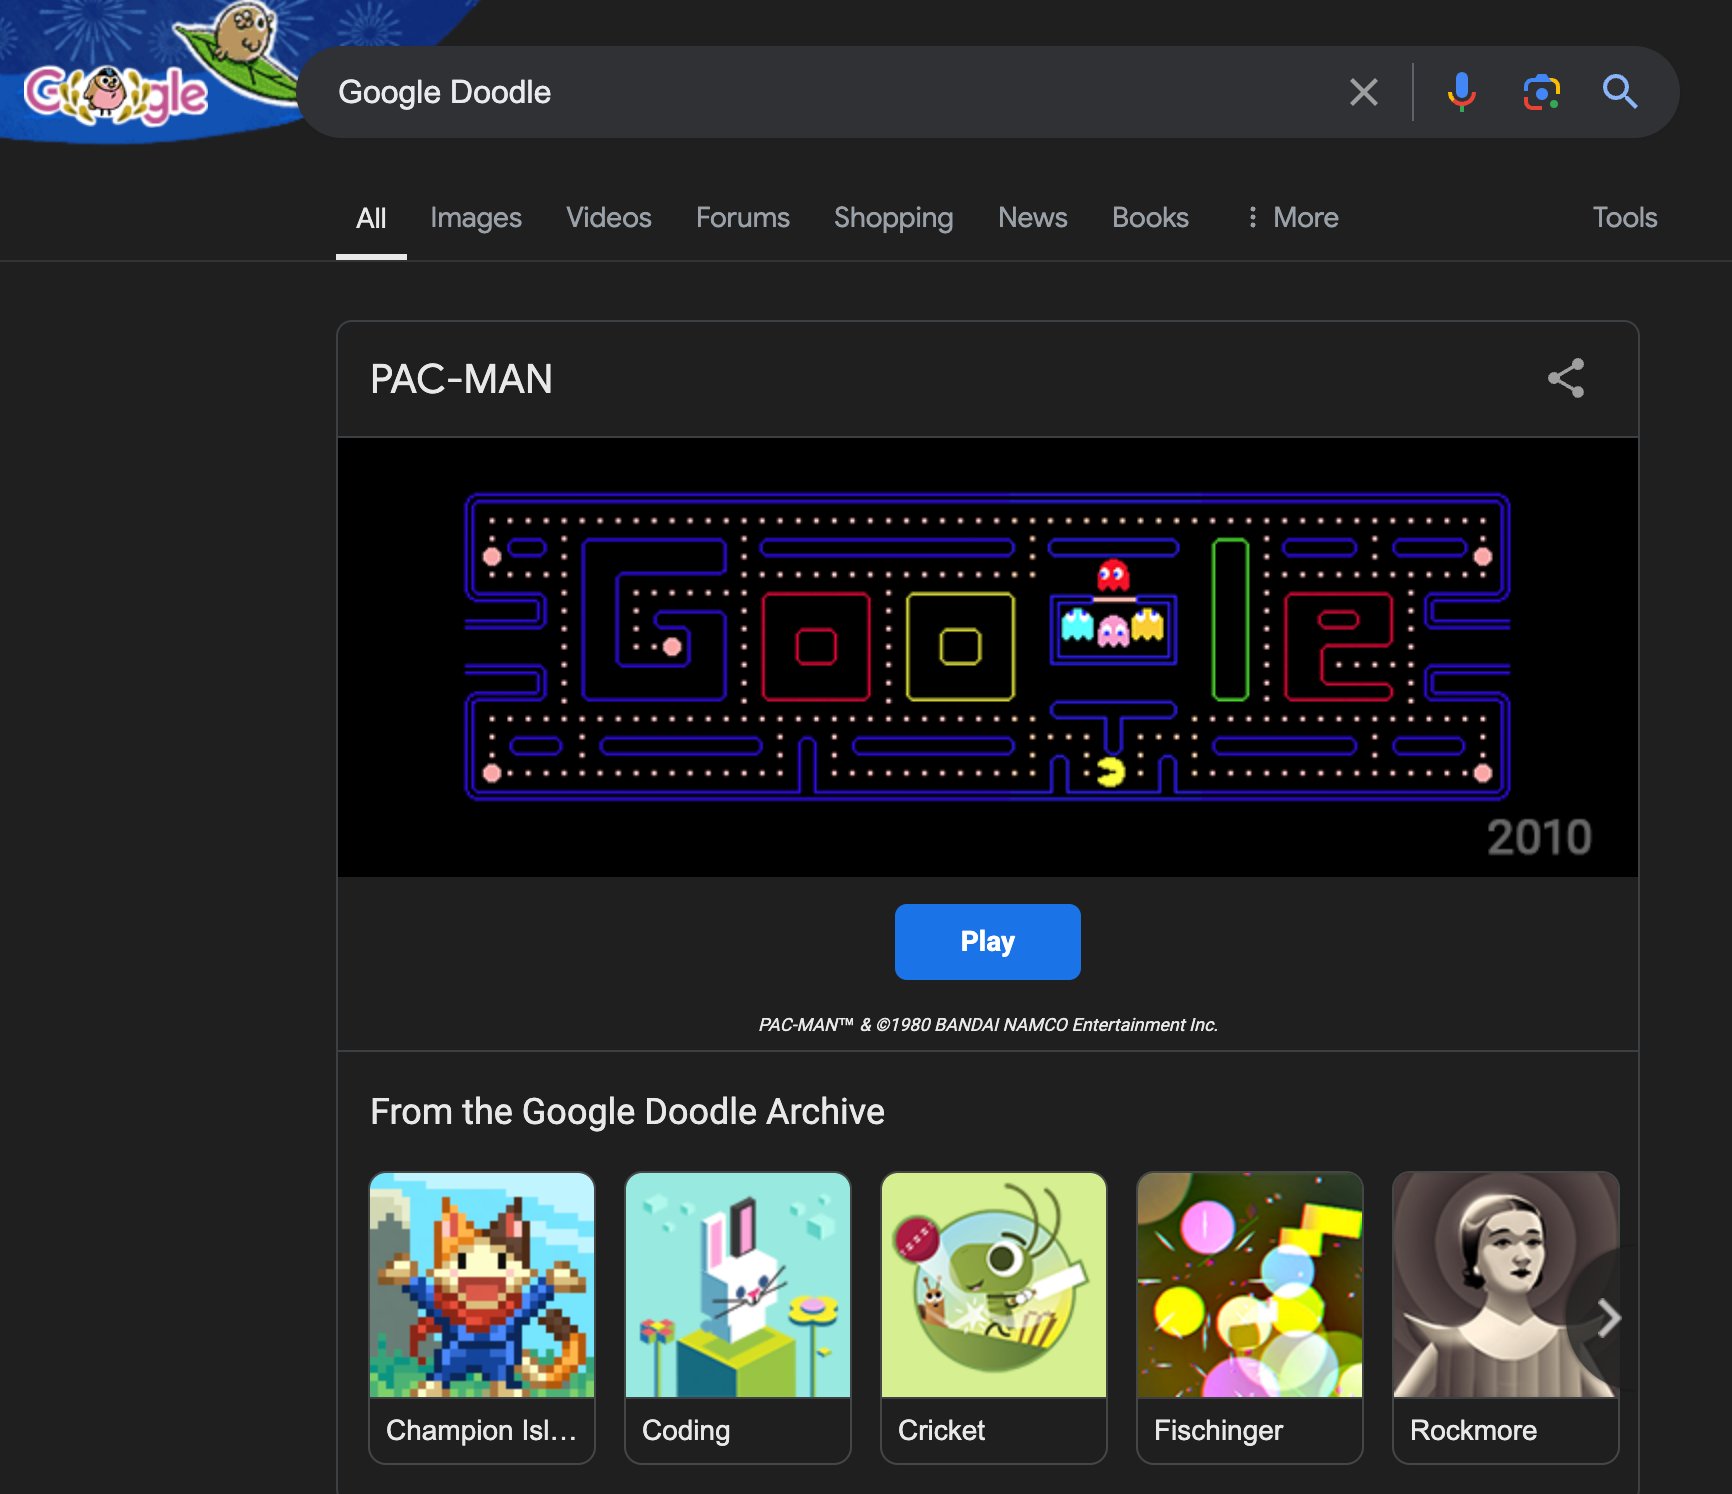Open the Cricket doodle card
The image size is (1732, 1494).
[x=994, y=1317]
